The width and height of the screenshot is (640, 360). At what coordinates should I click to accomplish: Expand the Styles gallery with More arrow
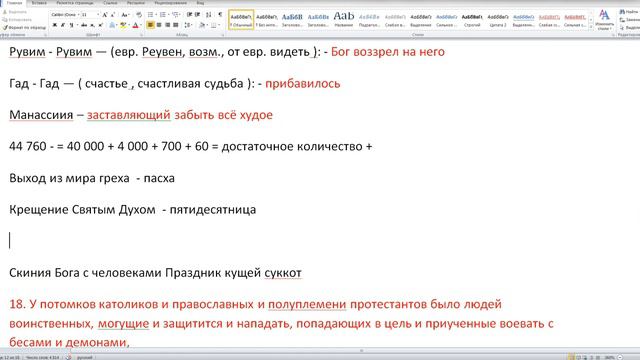pyautogui.click(x=591, y=27)
